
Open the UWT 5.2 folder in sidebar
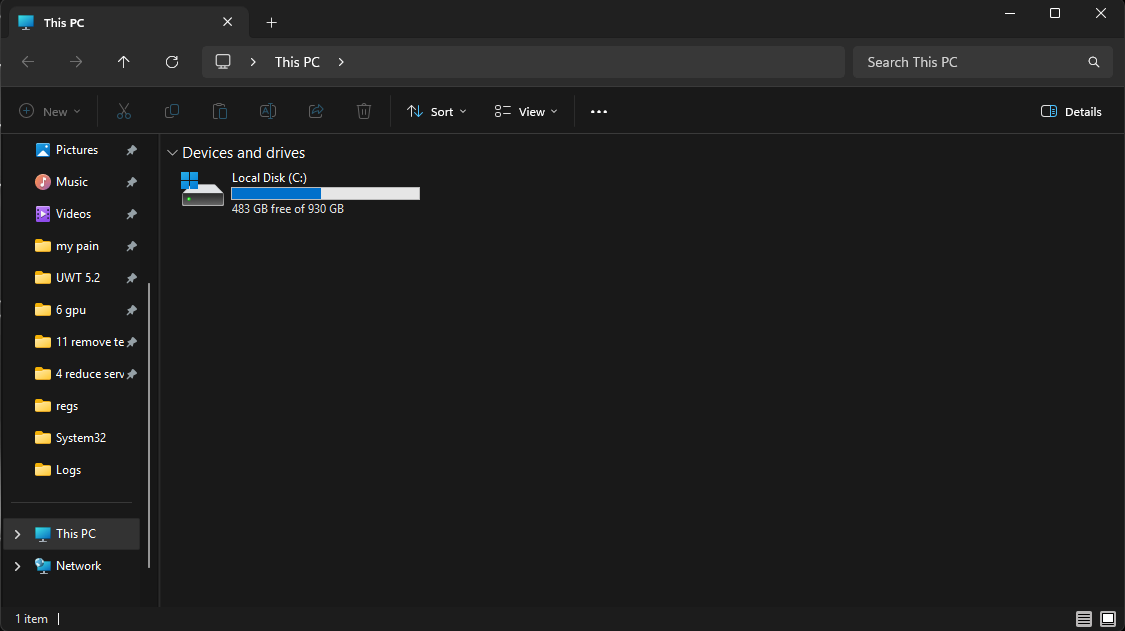click(77, 278)
